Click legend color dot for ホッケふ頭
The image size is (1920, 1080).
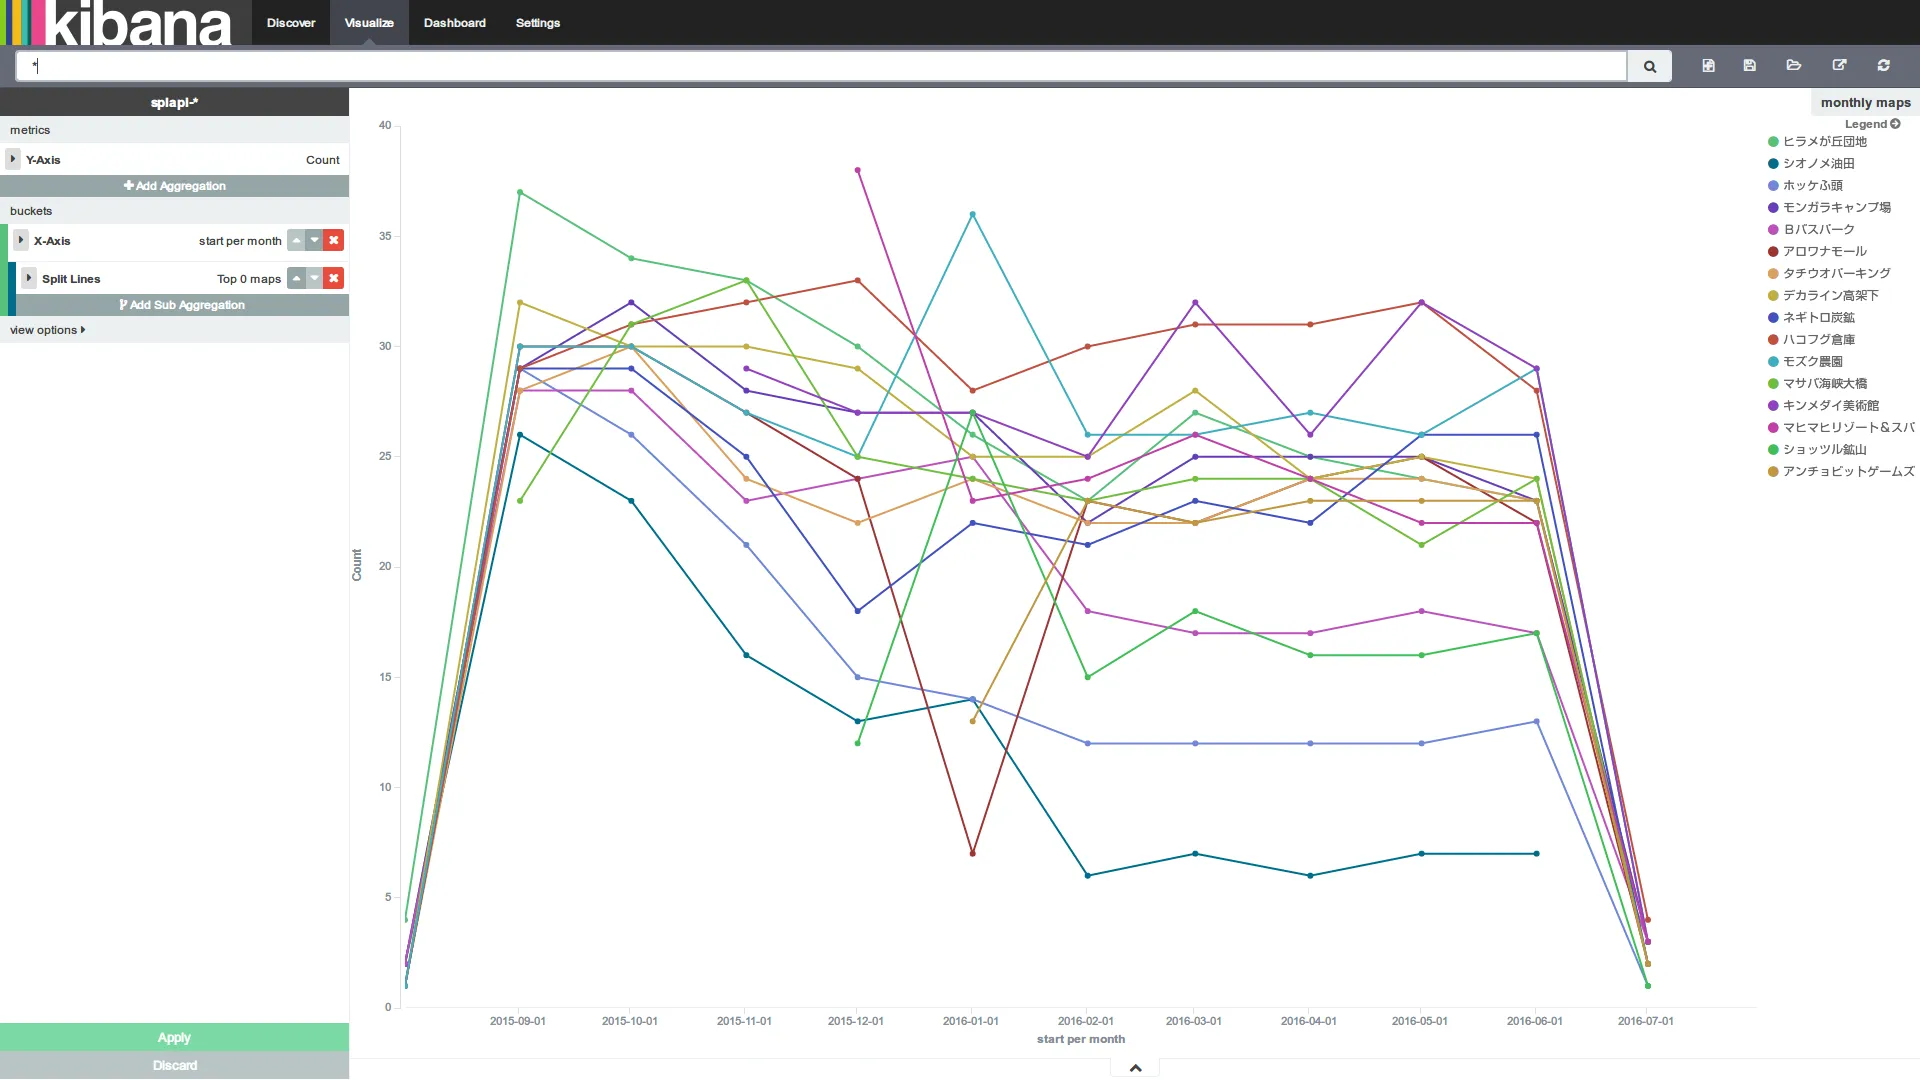1773,186
